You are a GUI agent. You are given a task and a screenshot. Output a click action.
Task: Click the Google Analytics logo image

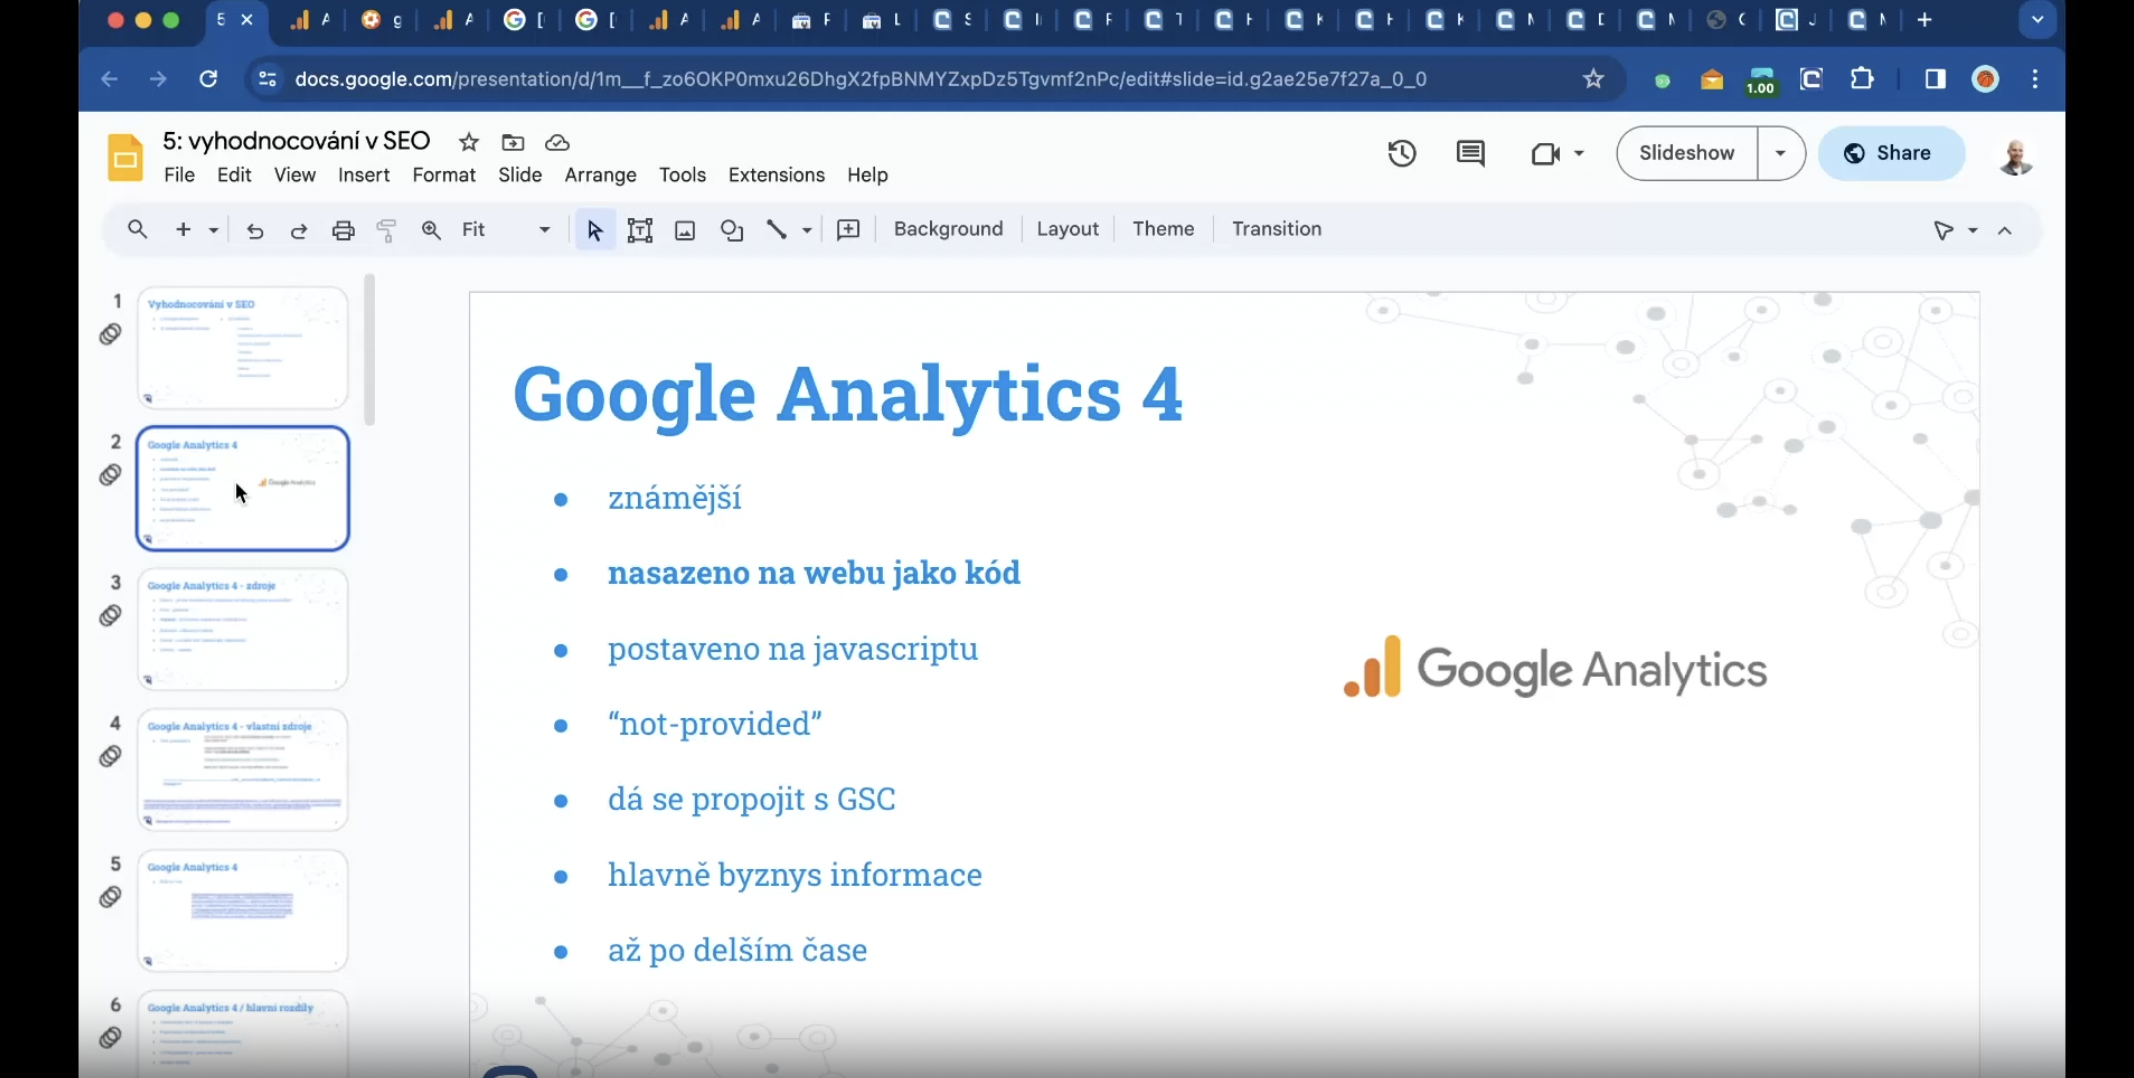pos(1555,668)
